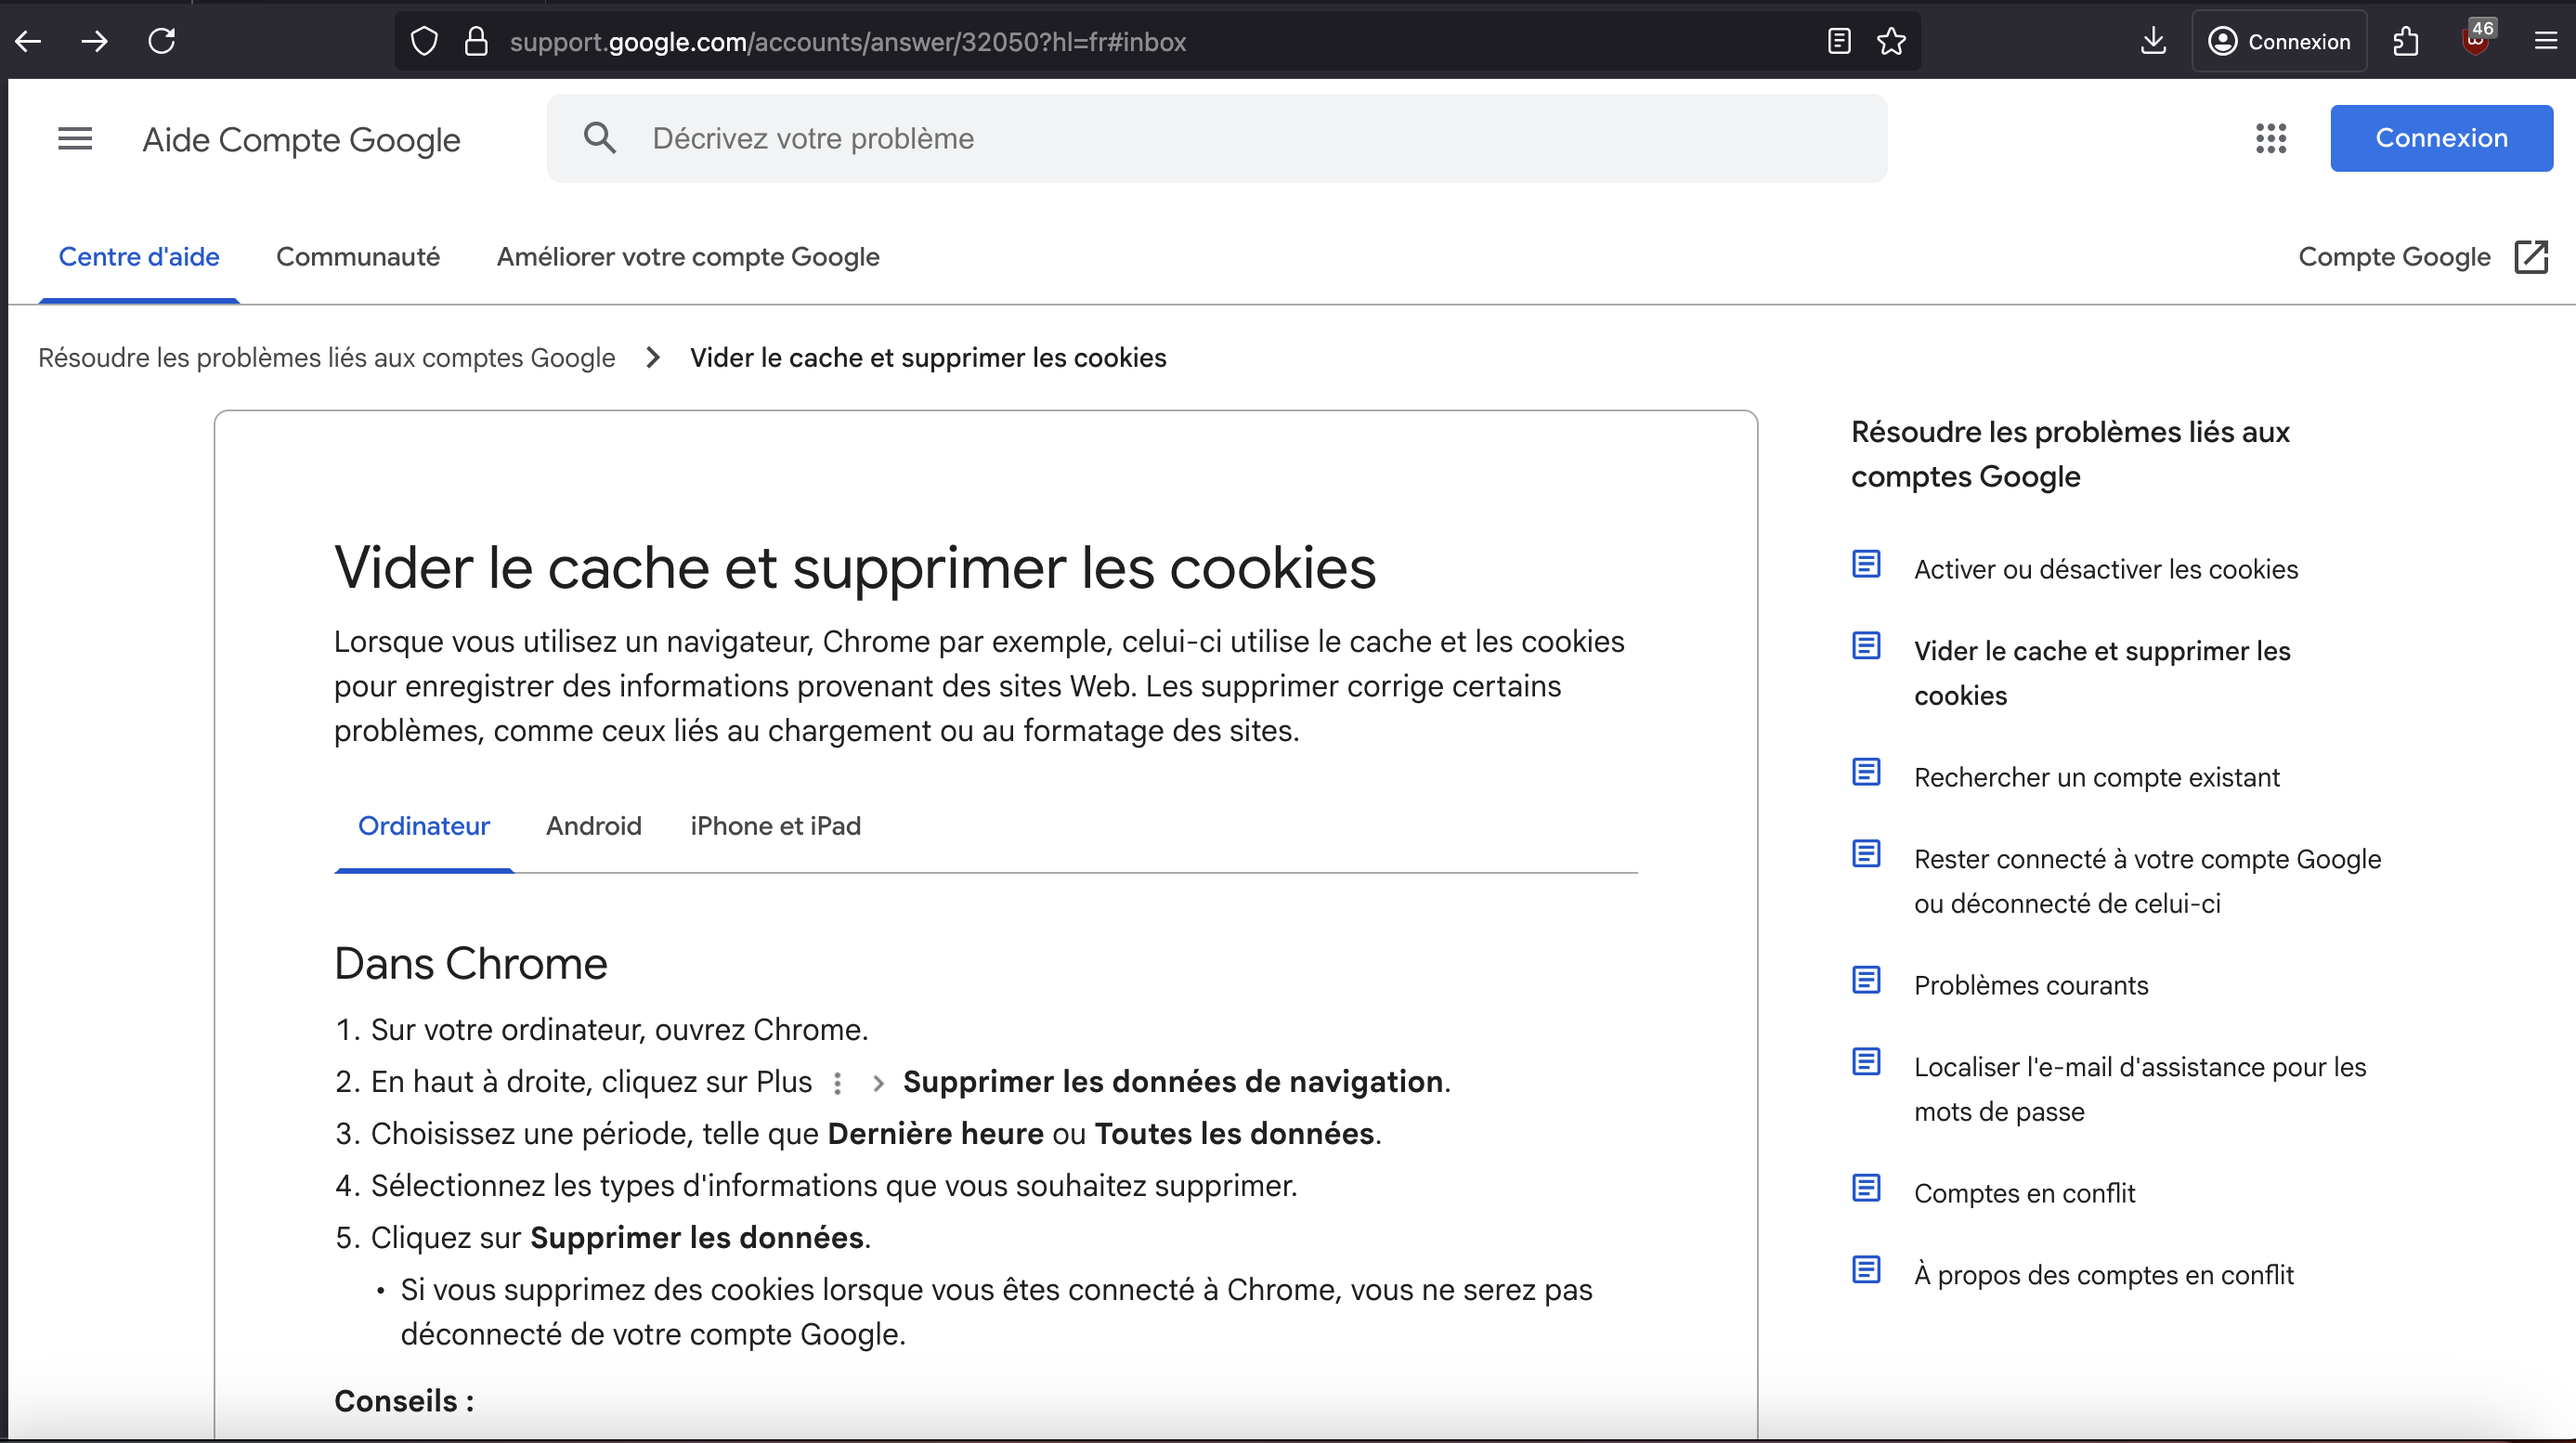The height and width of the screenshot is (1443, 2576).
Task: Click the blue Connexion button
Action: coord(2440,138)
